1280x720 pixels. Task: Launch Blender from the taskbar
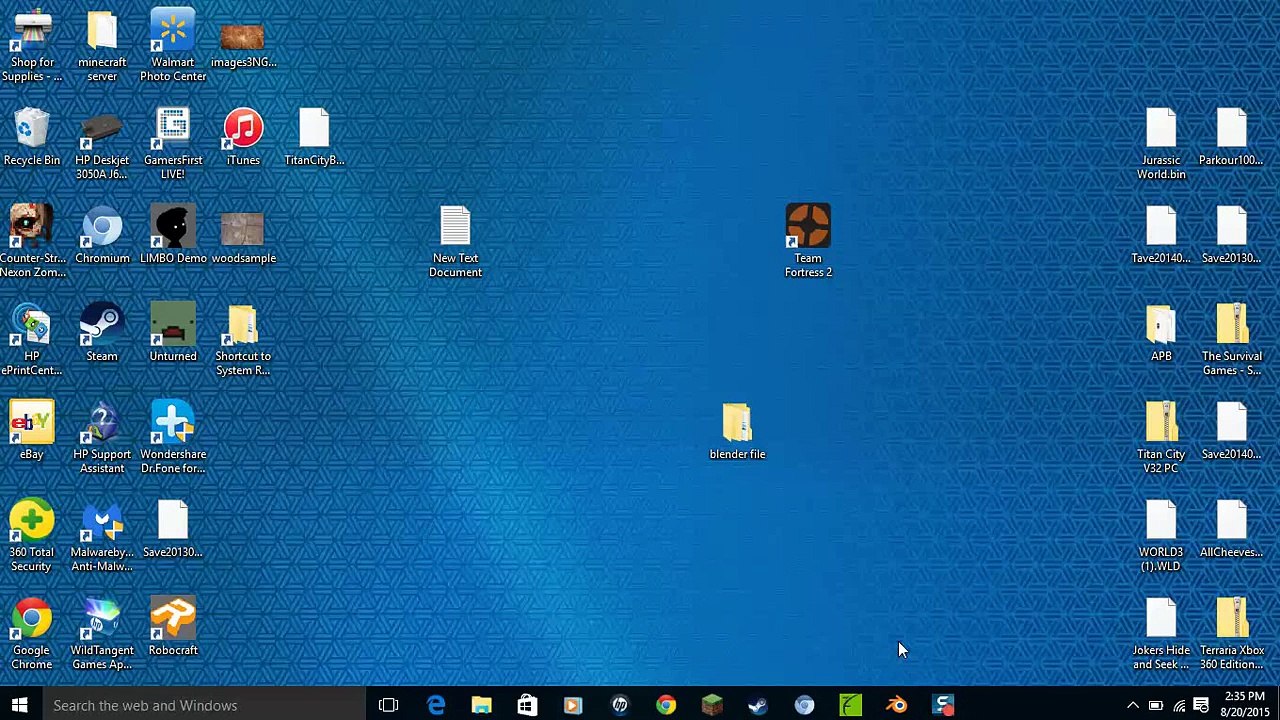pos(896,705)
